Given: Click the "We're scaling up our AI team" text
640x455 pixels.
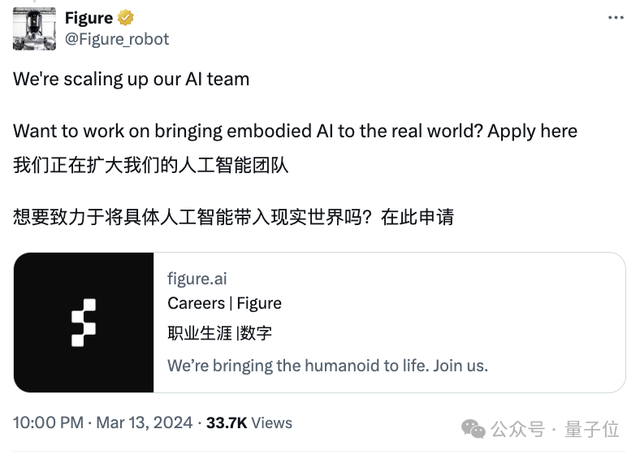Looking at the screenshot, I should pos(131,79).
